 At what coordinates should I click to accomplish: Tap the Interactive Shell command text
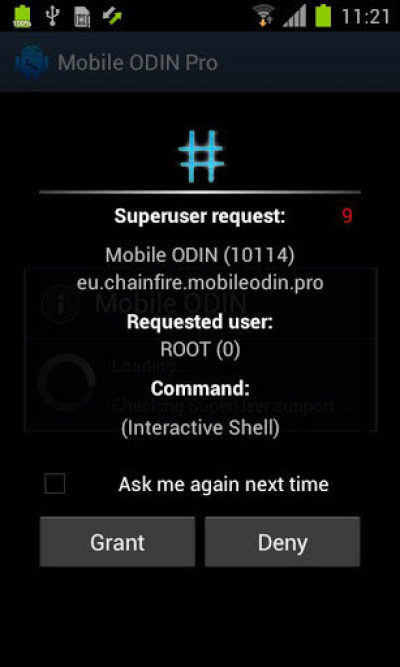200,428
